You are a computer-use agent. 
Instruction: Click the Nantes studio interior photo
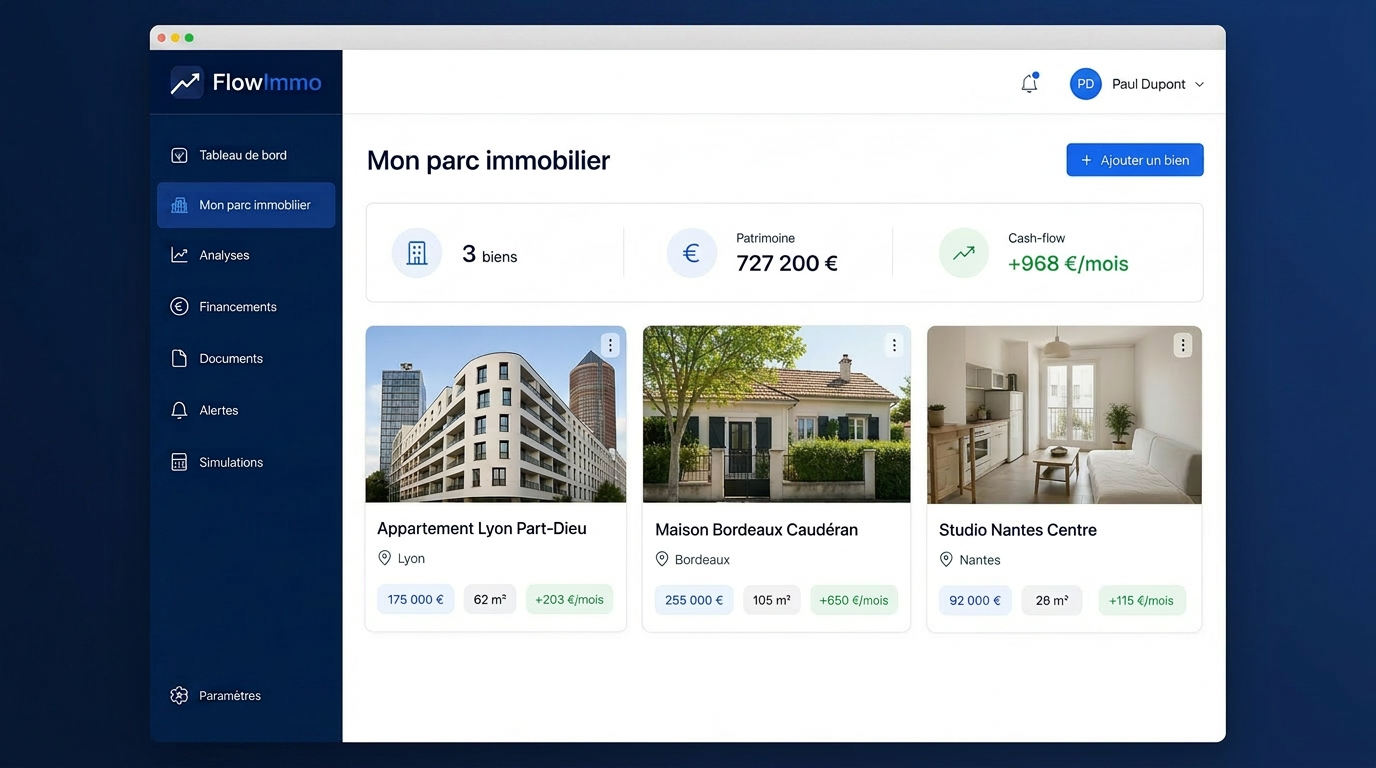point(1064,414)
